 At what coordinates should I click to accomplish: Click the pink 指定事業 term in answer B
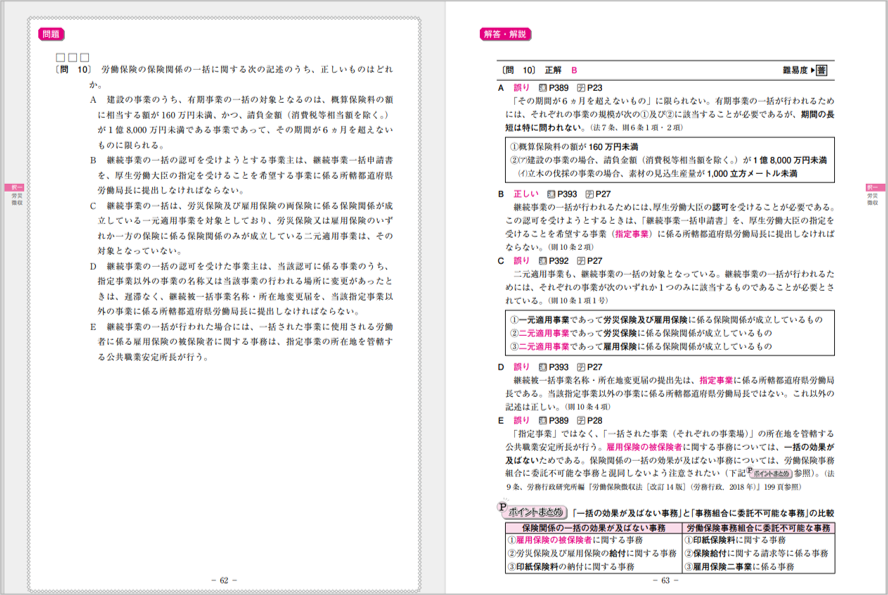pyautogui.click(x=634, y=232)
